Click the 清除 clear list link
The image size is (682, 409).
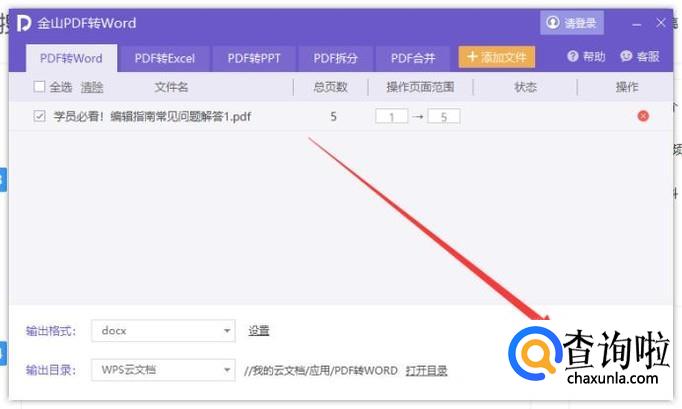coord(91,87)
